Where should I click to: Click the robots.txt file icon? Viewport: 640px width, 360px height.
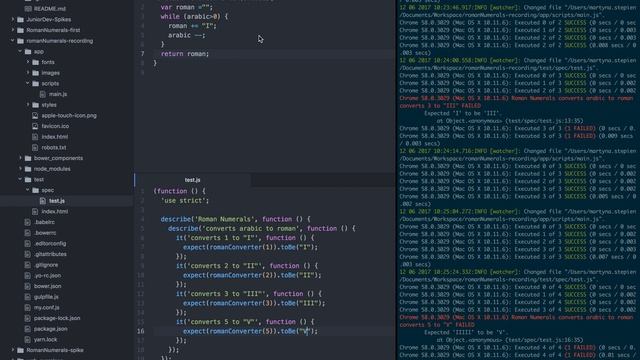[35, 147]
